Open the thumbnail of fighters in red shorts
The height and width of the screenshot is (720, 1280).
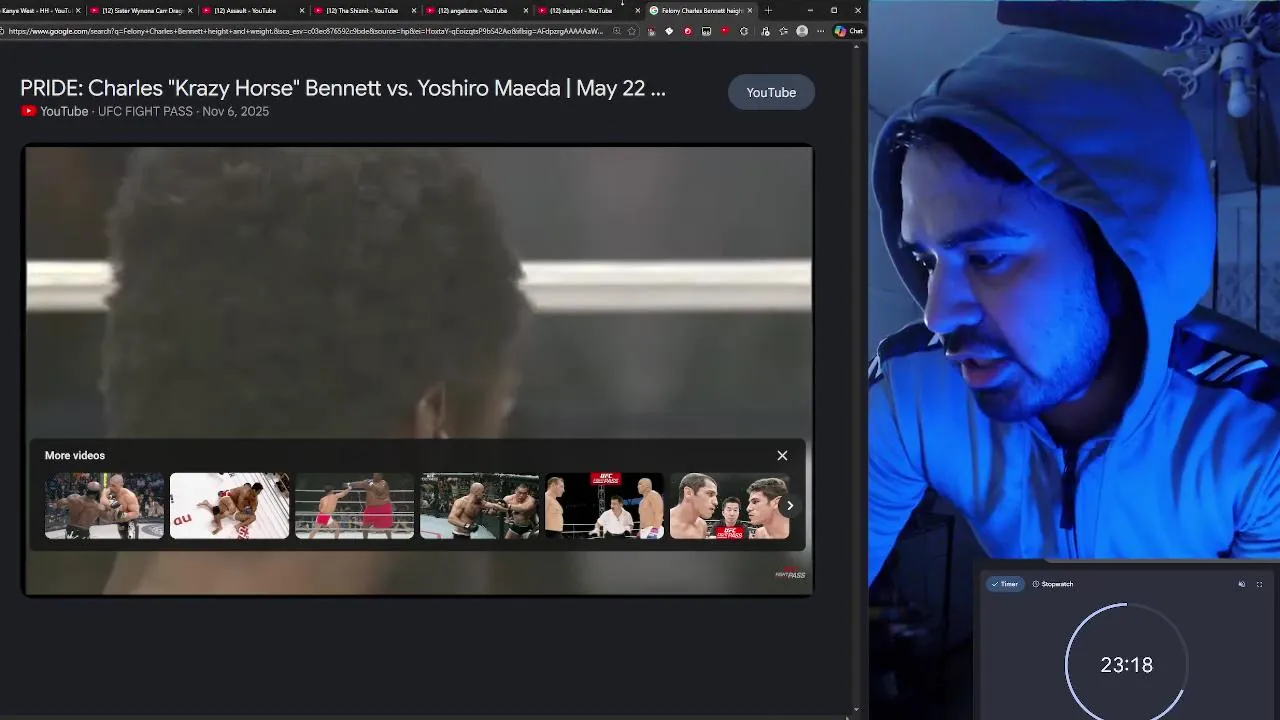[354, 506]
